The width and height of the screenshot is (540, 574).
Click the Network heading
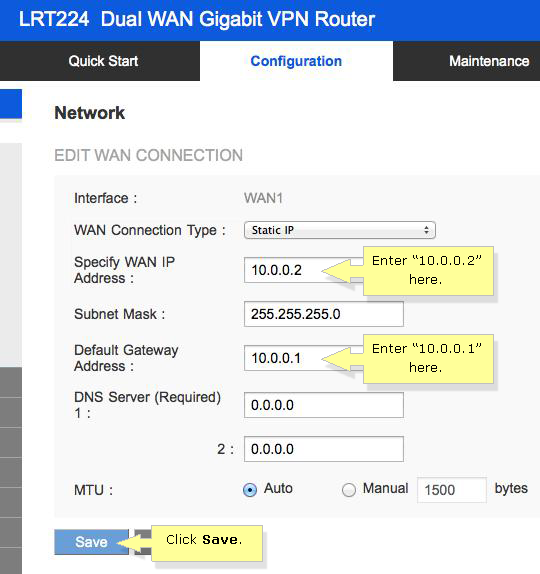point(90,113)
